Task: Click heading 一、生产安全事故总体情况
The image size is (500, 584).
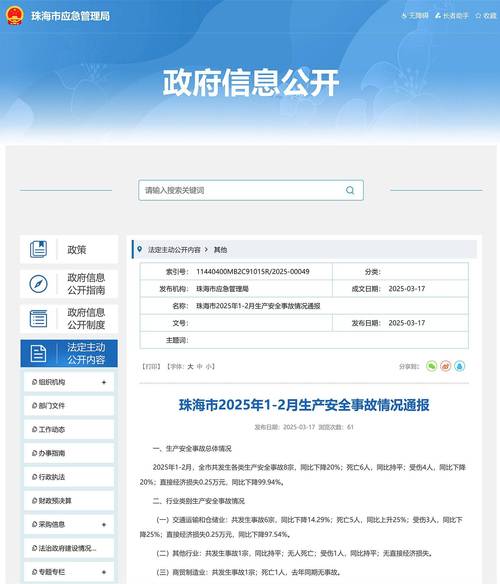Action: (x=192, y=448)
